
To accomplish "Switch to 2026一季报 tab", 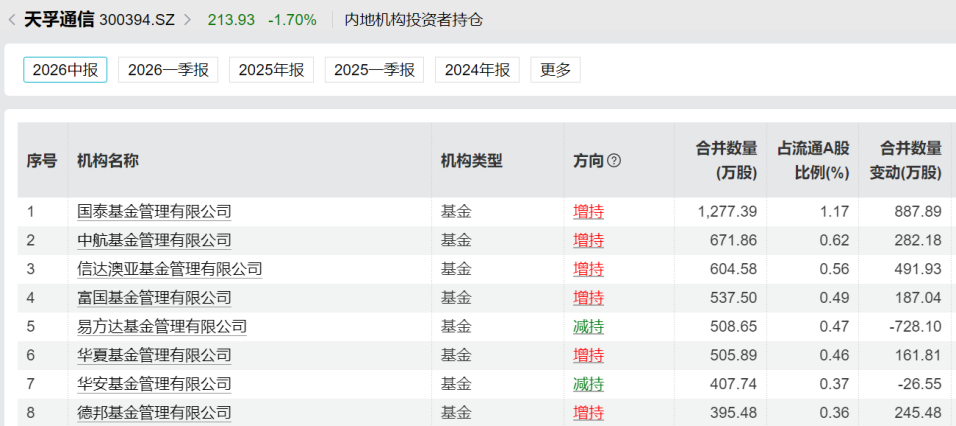I will pyautogui.click(x=168, y=70).
